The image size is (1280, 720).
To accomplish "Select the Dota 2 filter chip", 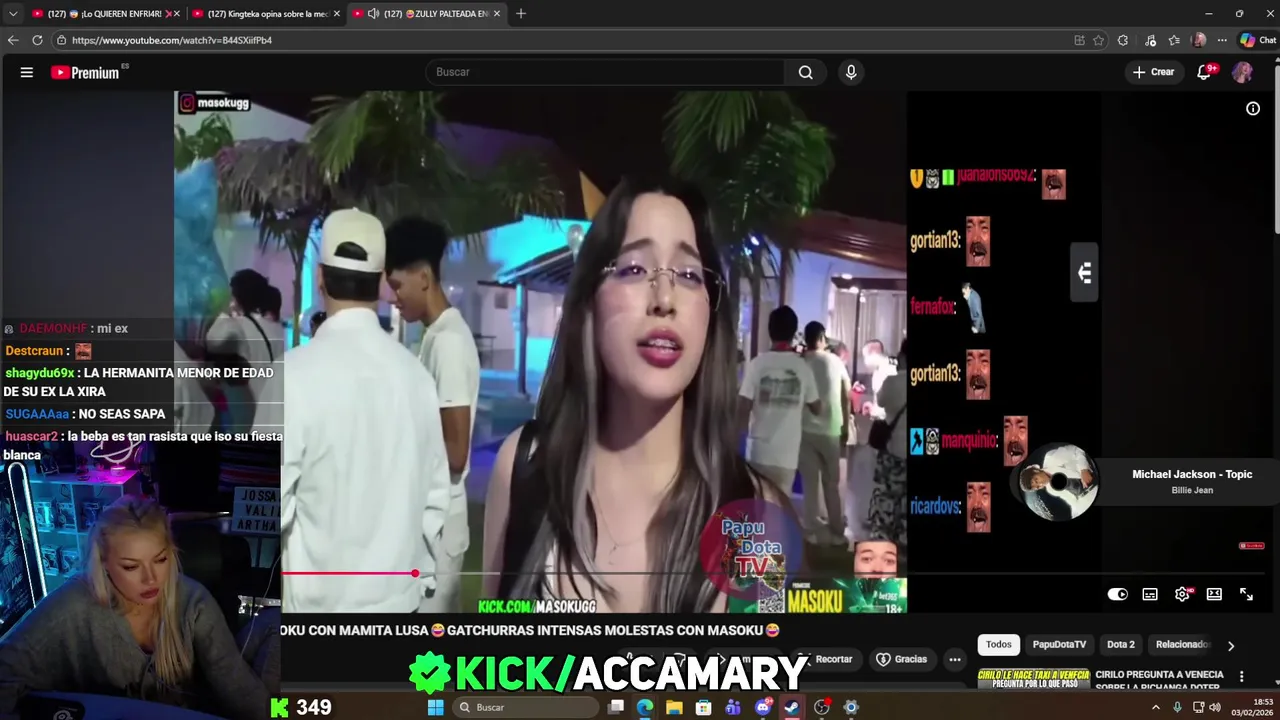I will tap(1121, 645).
